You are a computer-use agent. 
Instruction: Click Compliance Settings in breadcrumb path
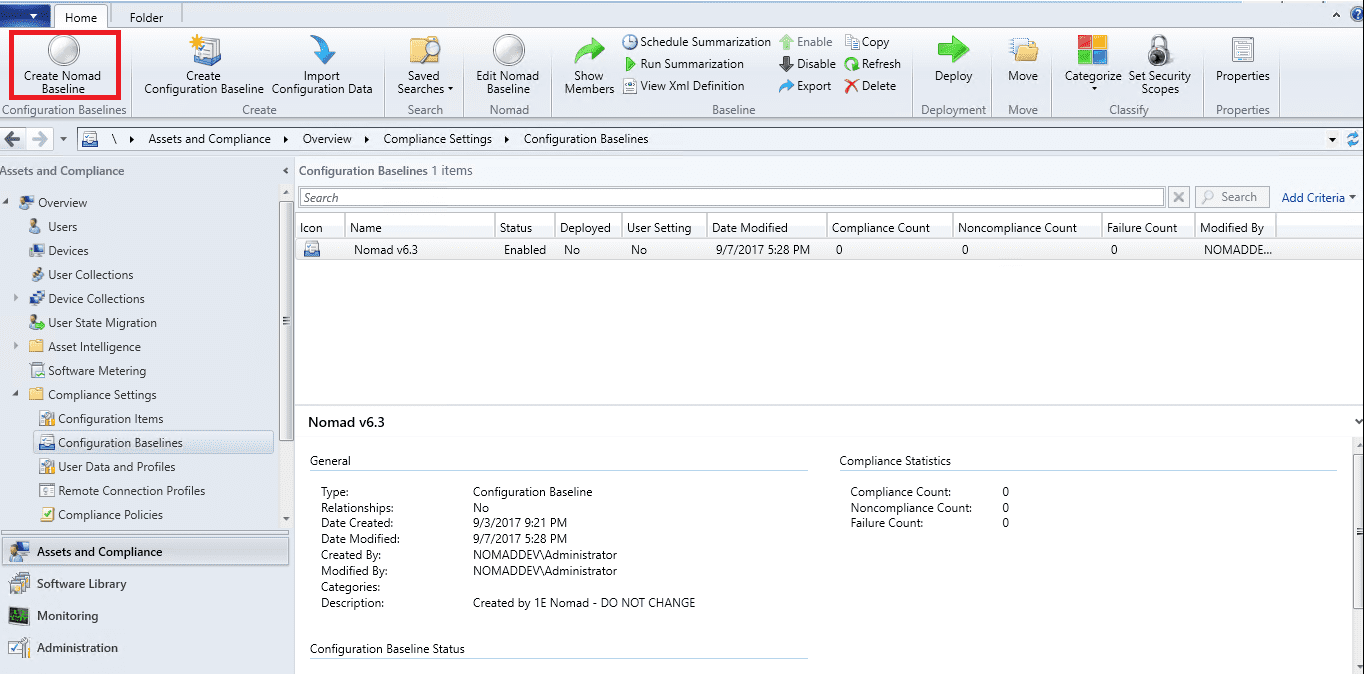[438, 139]
